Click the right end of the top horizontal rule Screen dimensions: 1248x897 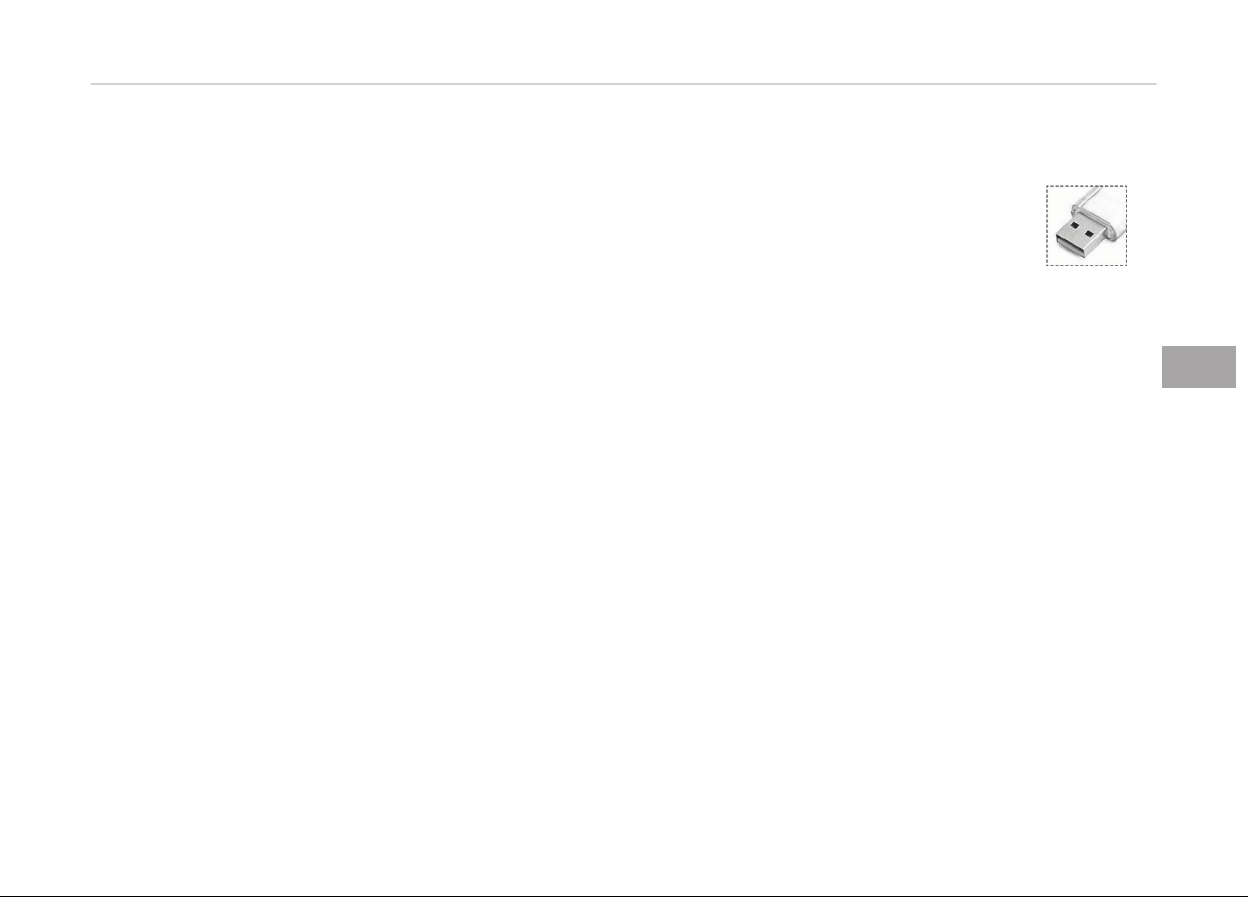[x=1155, y=84]
